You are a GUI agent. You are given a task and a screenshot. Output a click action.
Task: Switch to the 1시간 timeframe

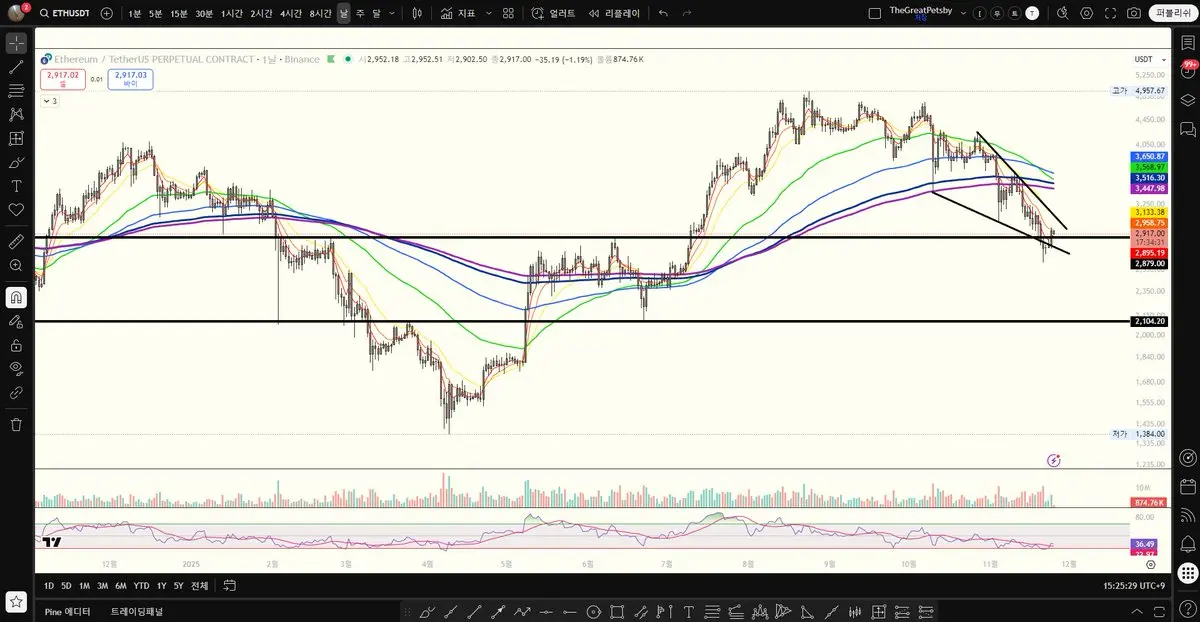tap(232, 13)
